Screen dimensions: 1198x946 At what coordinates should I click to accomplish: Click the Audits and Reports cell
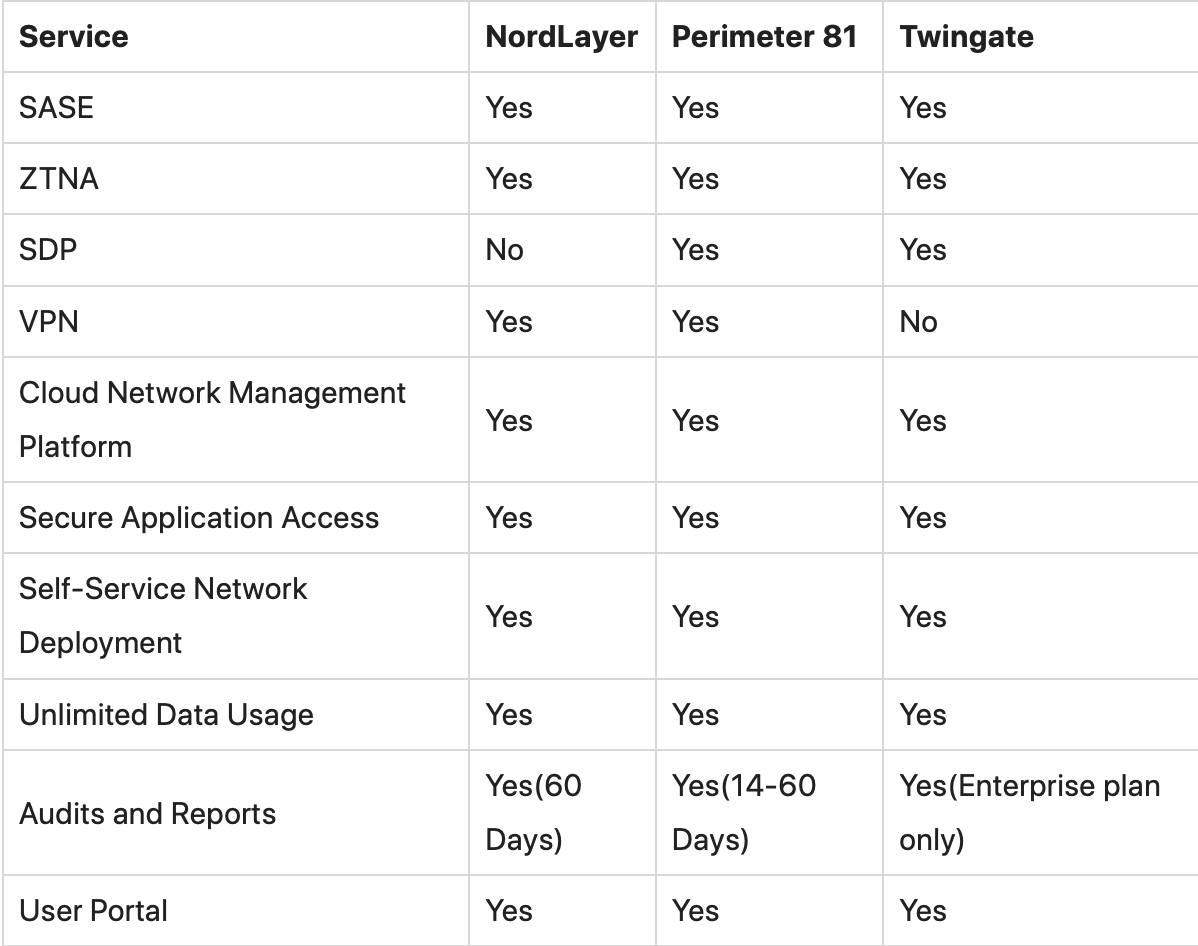pos(147,813)
